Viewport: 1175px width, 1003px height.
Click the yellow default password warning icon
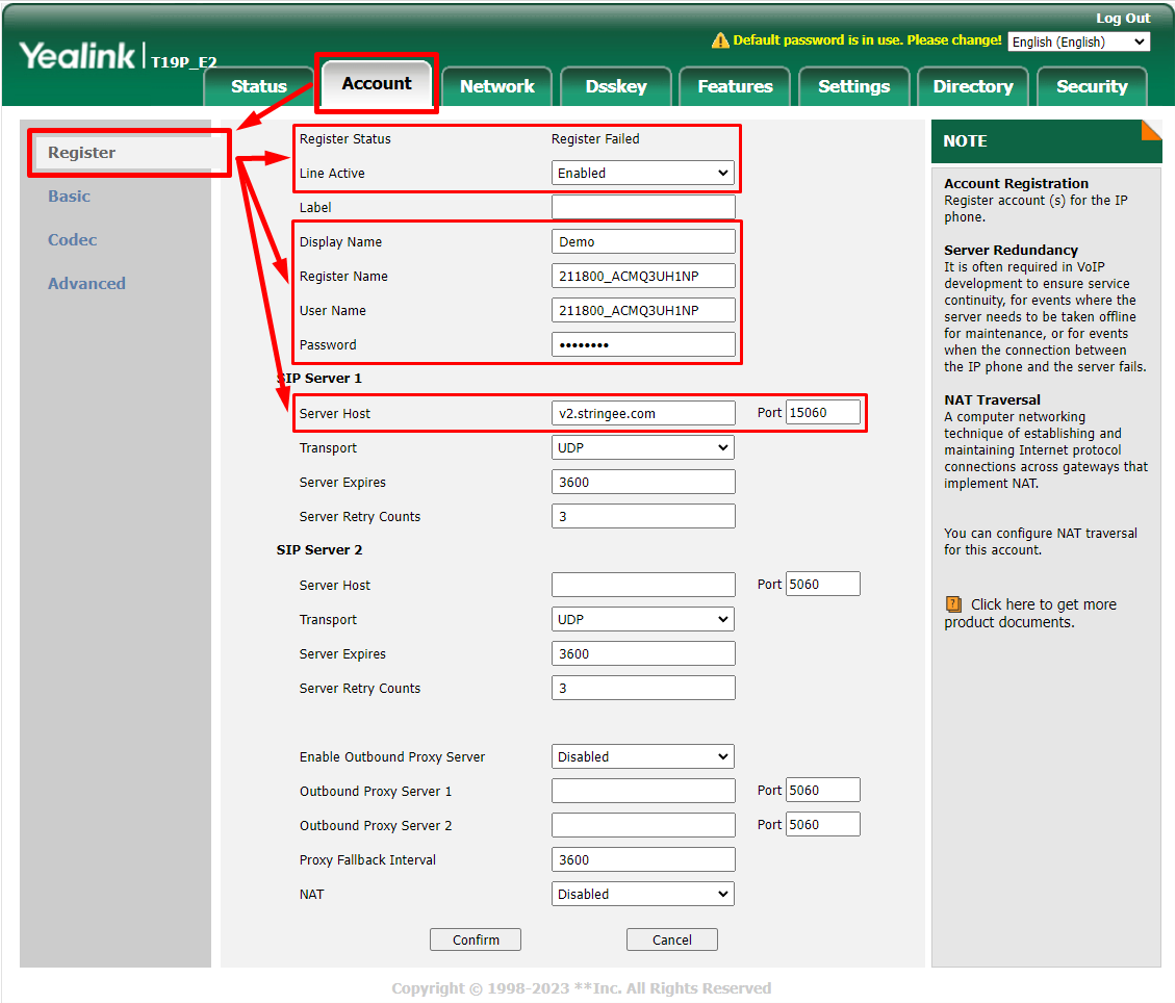[720, 41]
